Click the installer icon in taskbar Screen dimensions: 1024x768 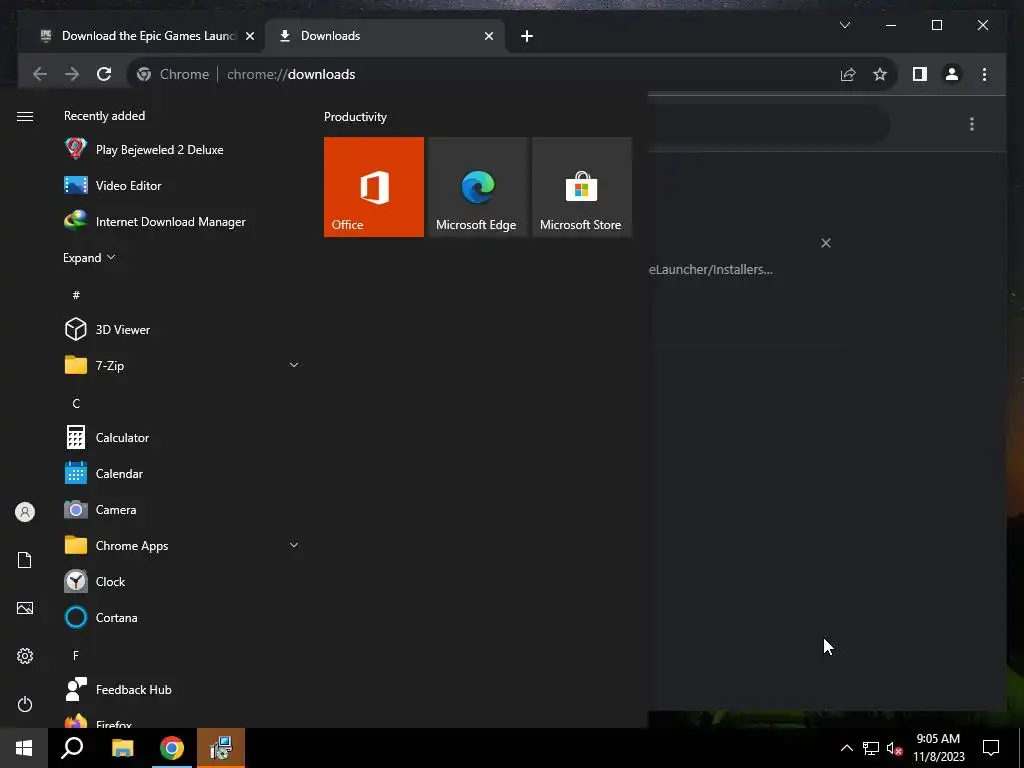click(x=221, y=748)
